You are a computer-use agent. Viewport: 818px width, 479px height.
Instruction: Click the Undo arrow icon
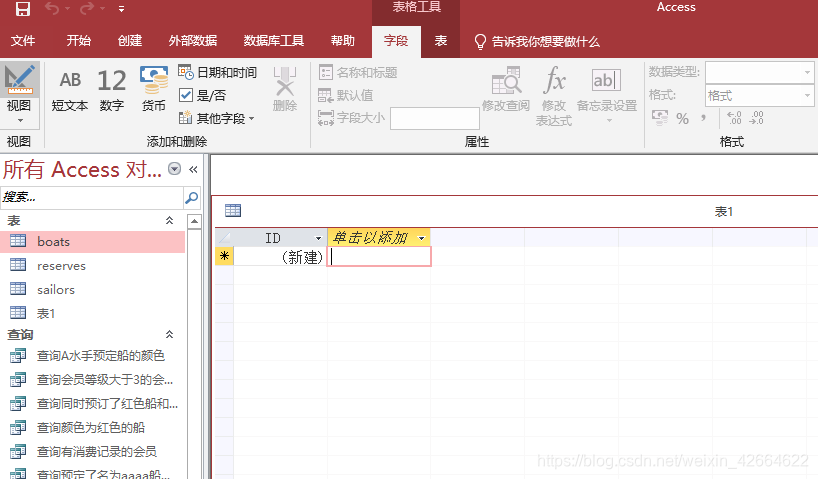coord(51,8)
